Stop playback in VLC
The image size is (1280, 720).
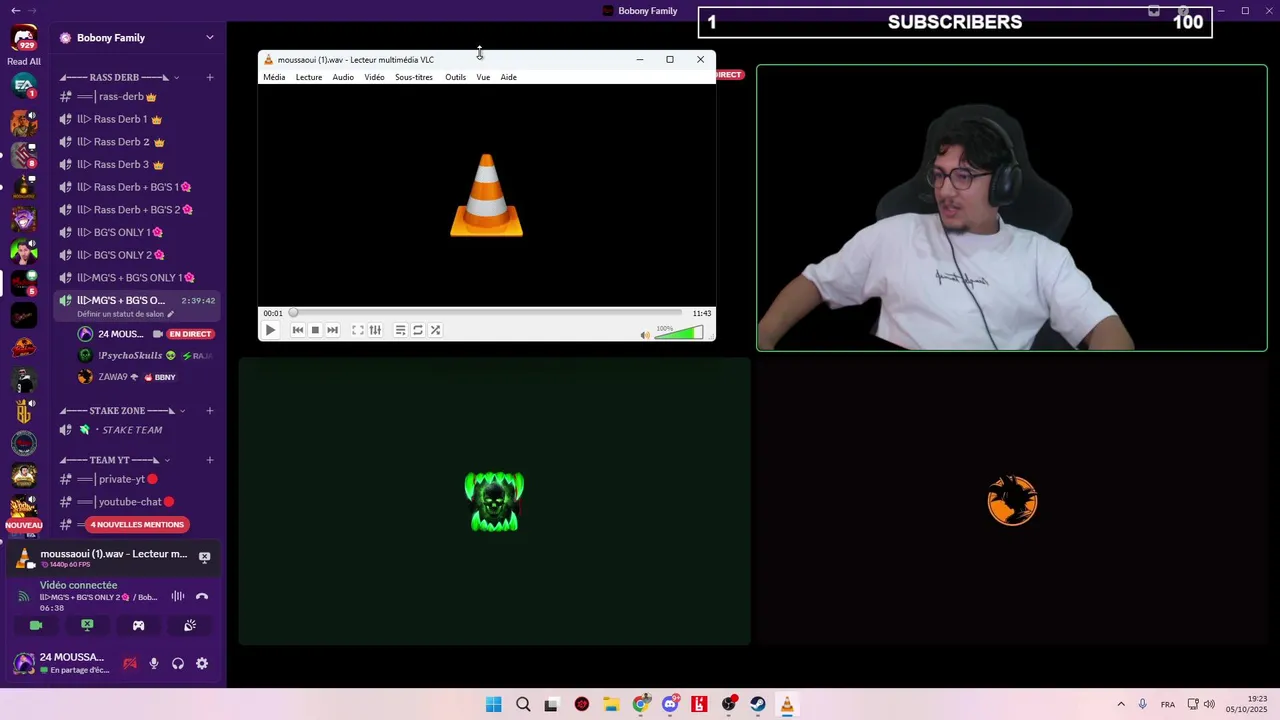coord(315,330)
